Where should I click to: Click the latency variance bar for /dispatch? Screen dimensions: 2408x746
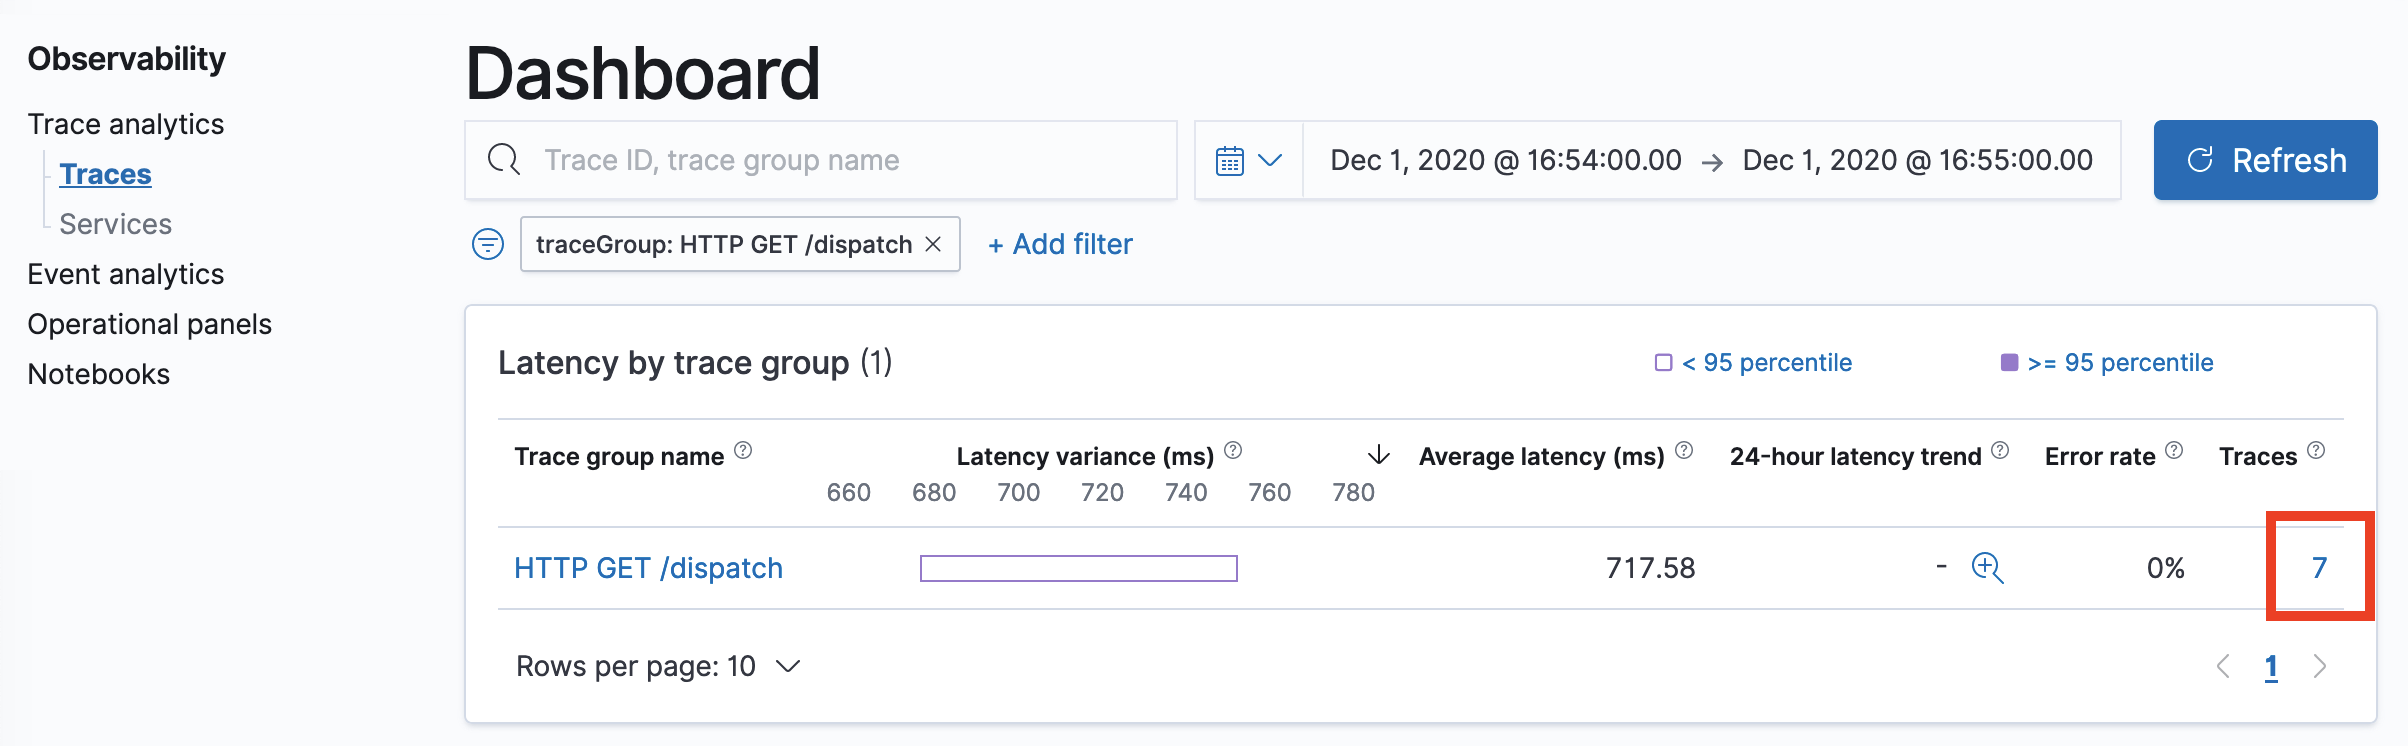point(1078,568)
